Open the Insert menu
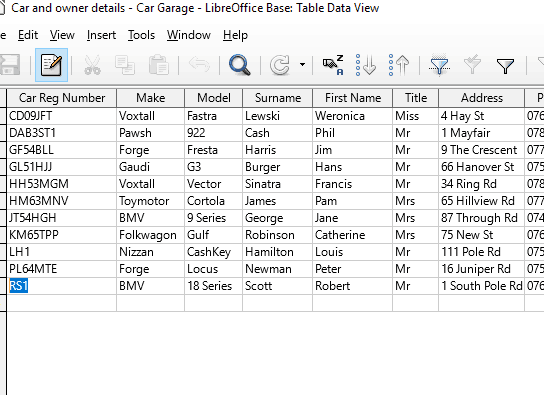544x395 pixels. coord(101,35)
